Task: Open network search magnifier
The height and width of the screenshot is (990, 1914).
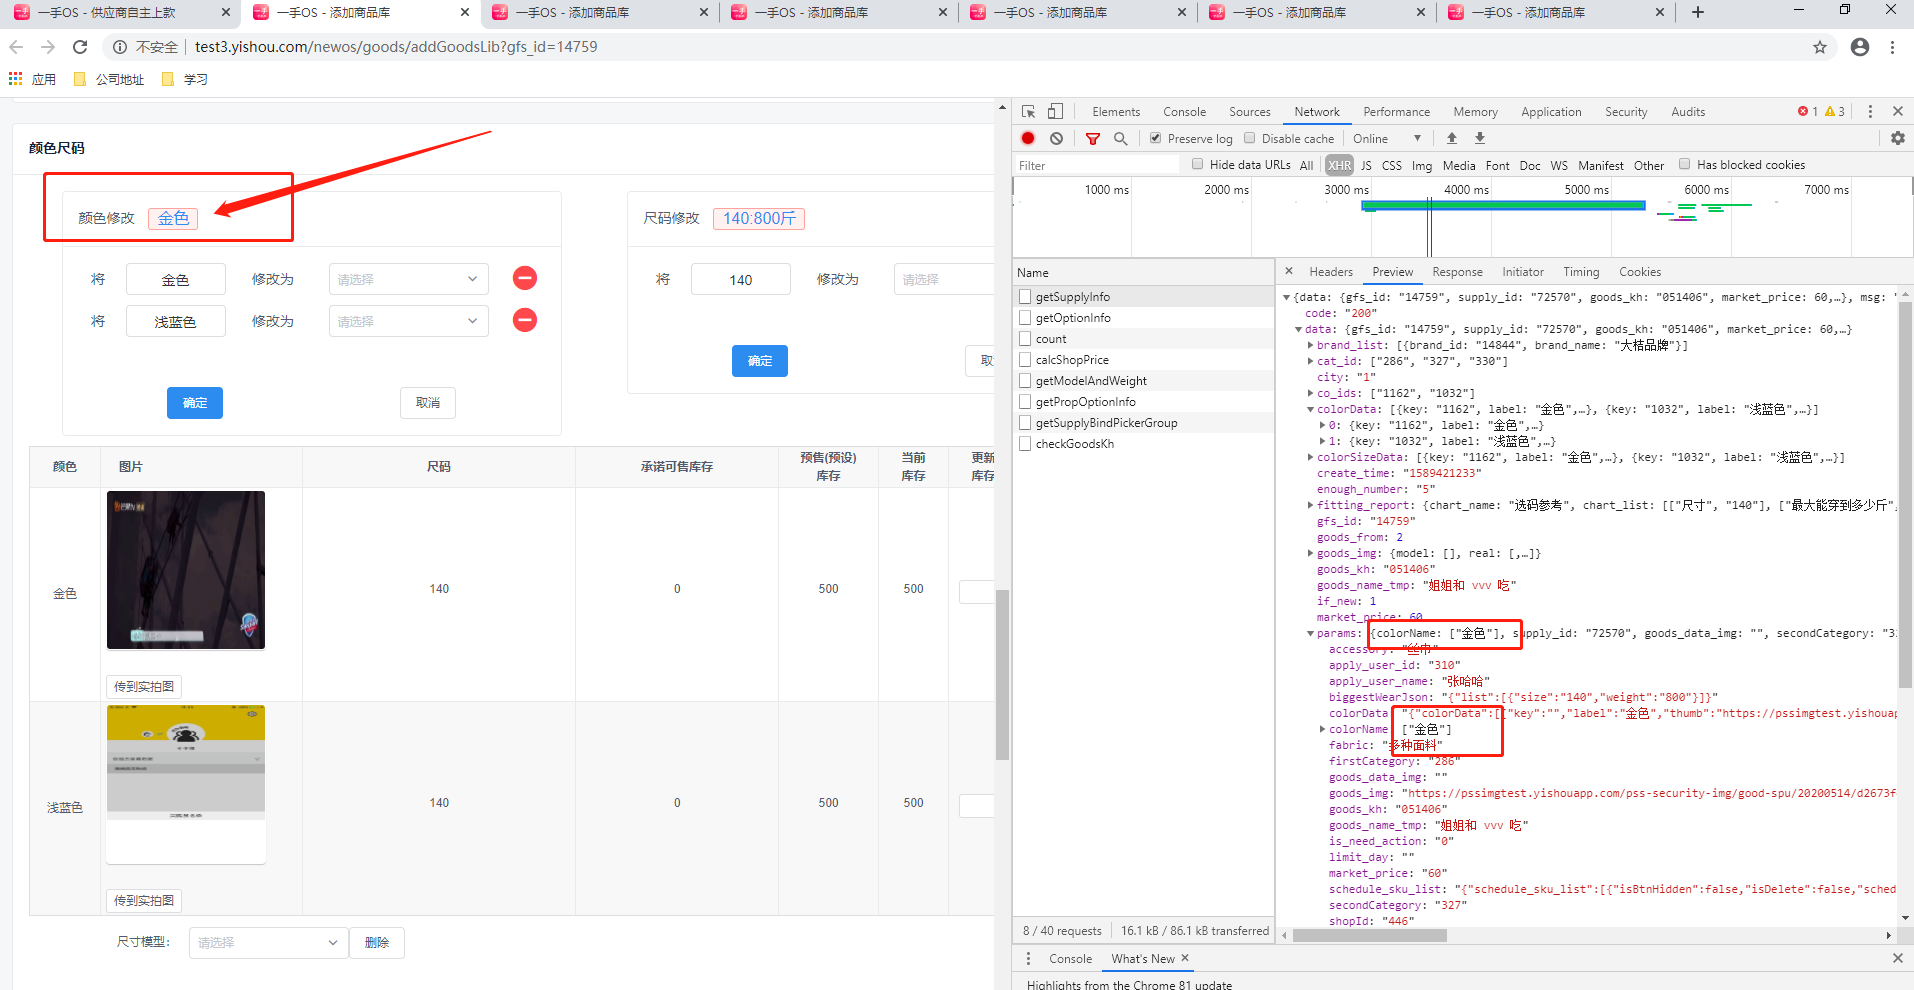Action: (1121, 139)
